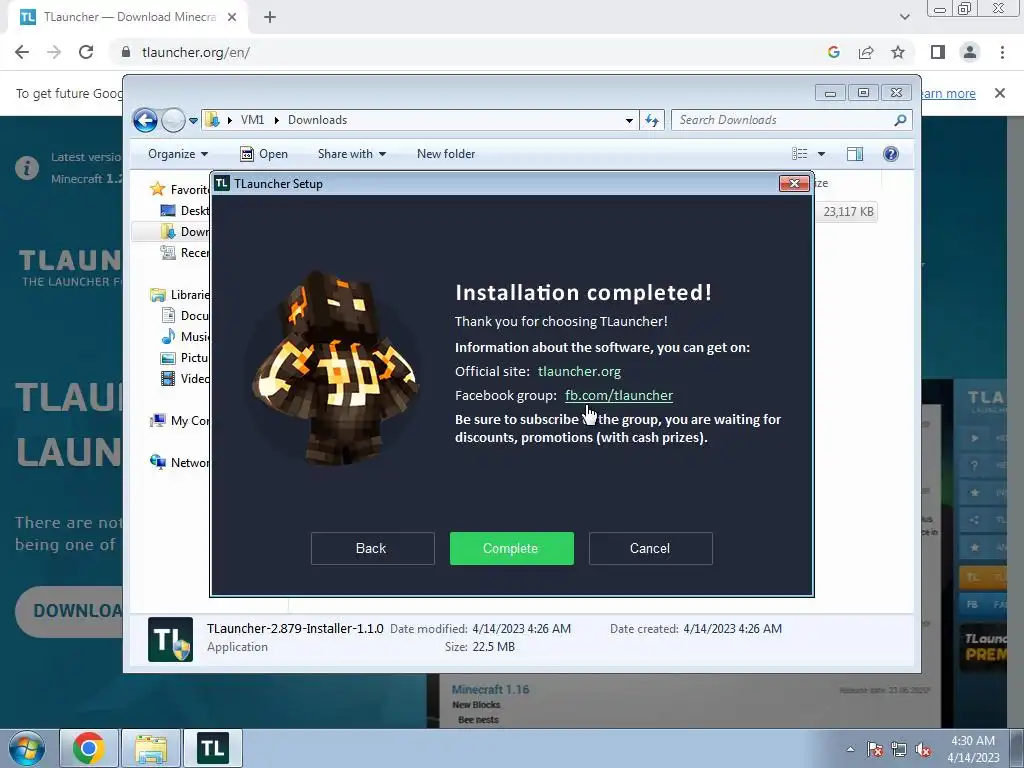Image resolution: width=1024 pixels, height=768 pixels.
Task: Select Documents library in navigation pane
Action: tap(185, 315)
